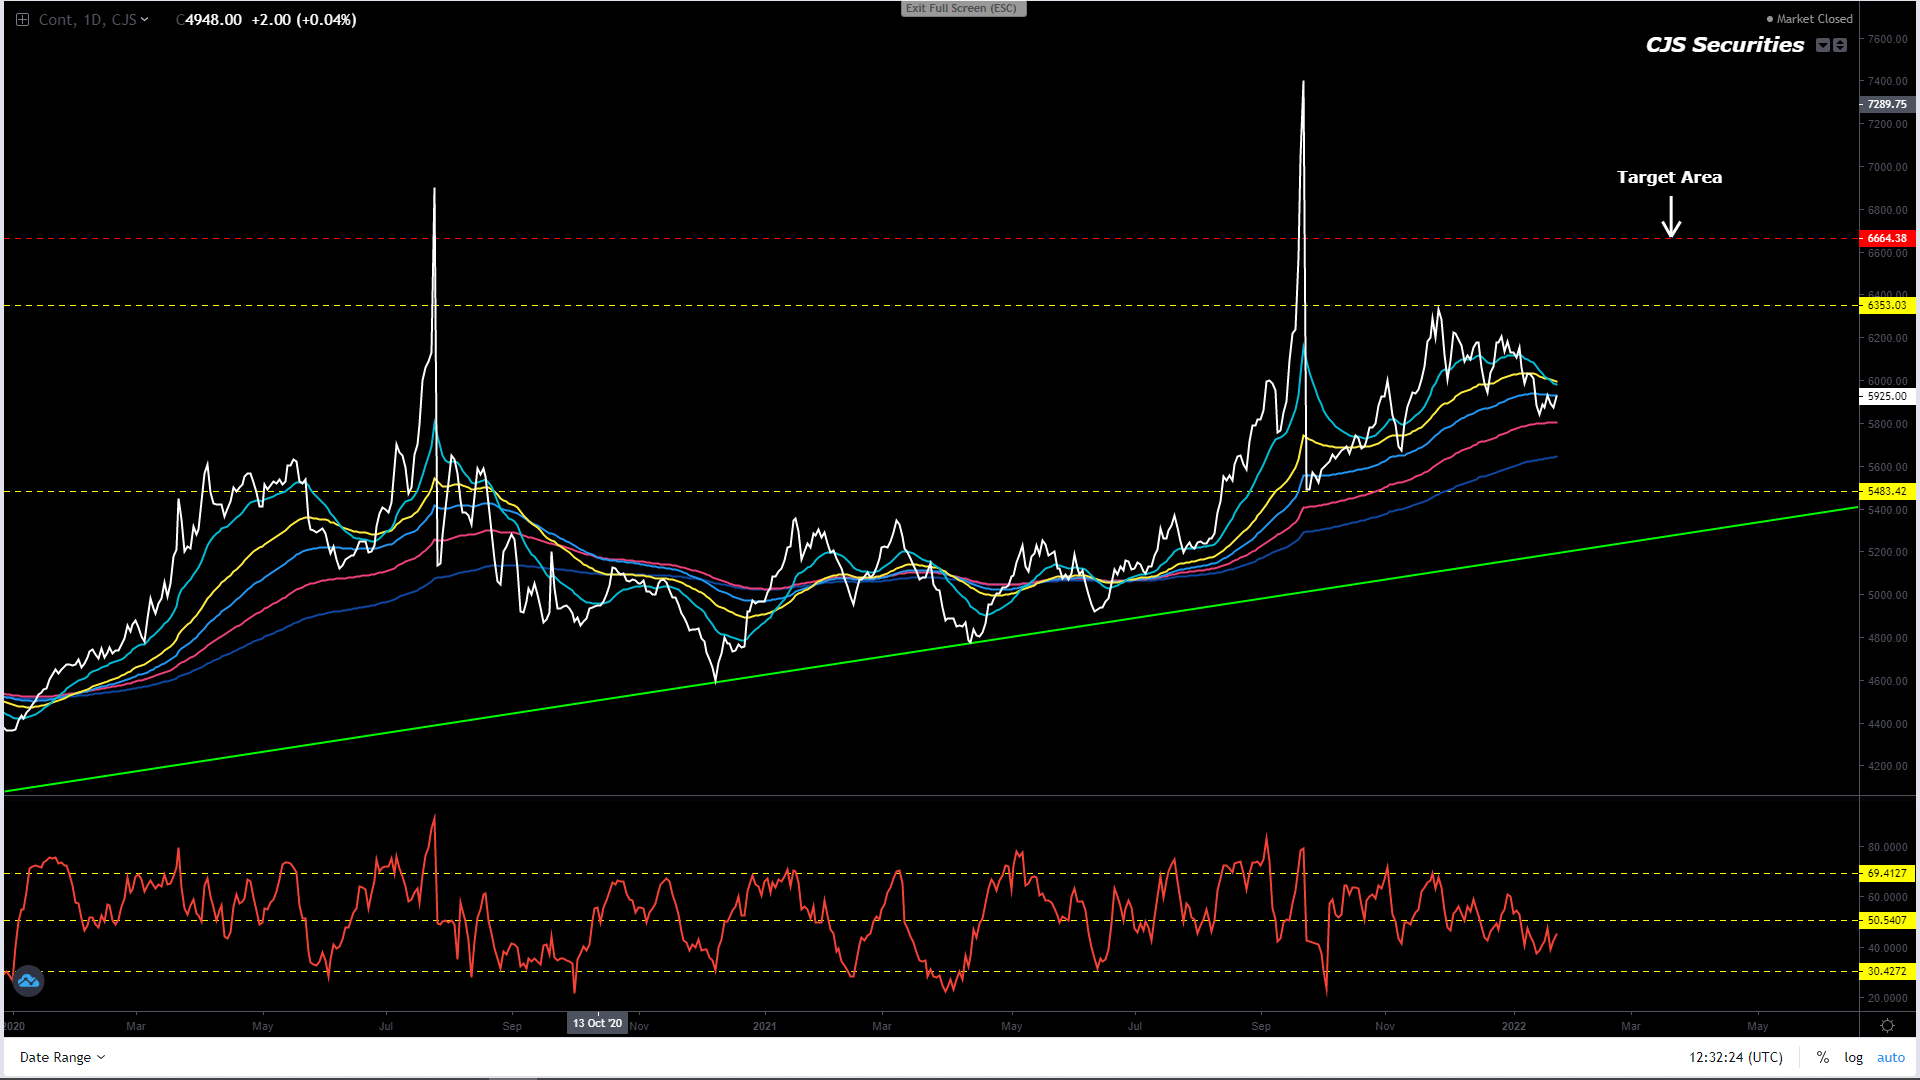Click the 12:32:24 (UTC) timezone selector
The height and width of the screenshot is (1080, 1920).
[1735, 1058]
